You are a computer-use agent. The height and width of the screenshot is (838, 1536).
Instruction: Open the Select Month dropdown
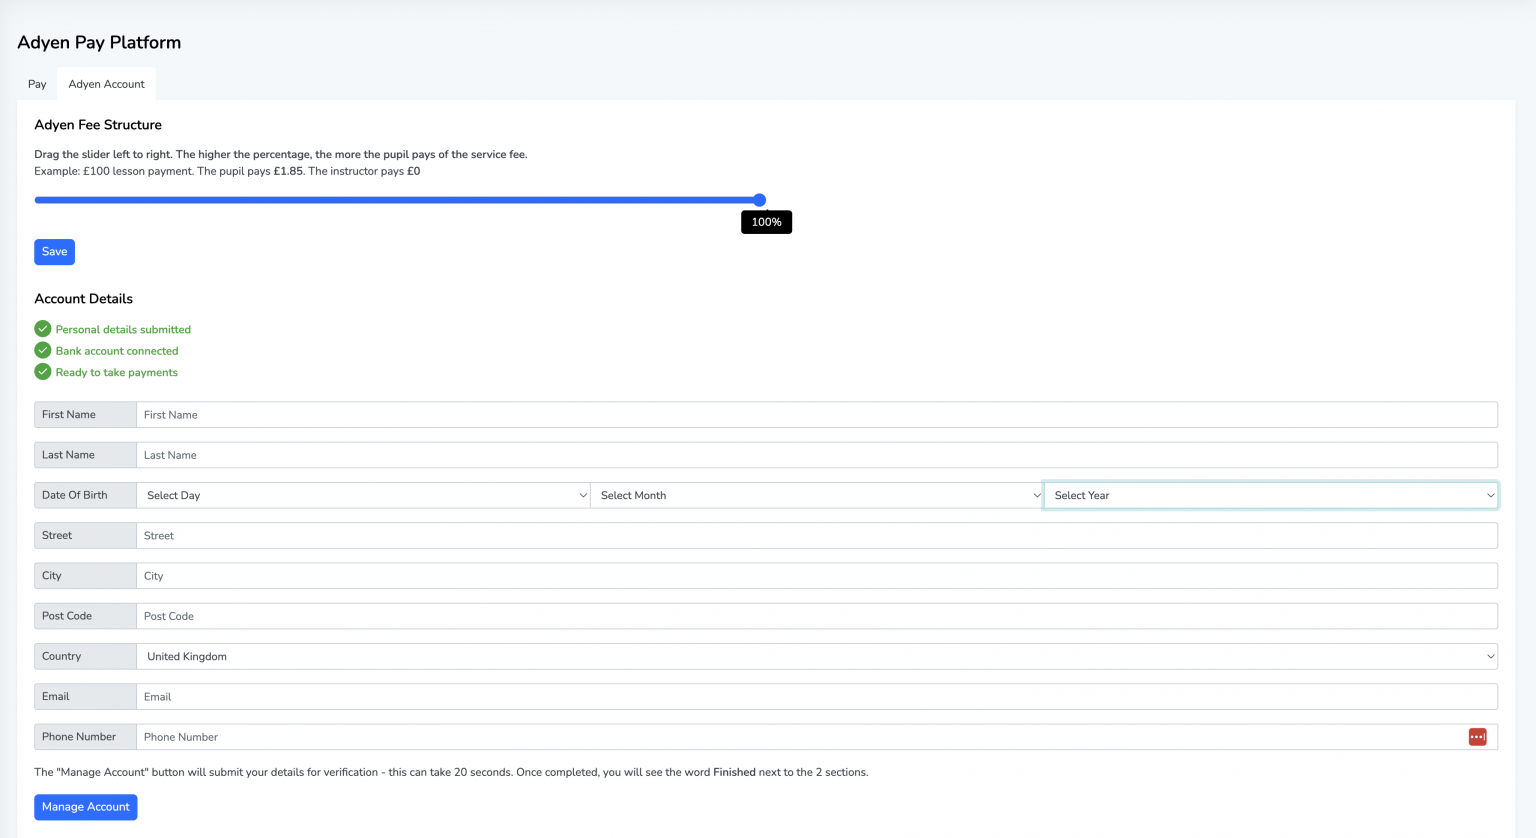point(817,494)
